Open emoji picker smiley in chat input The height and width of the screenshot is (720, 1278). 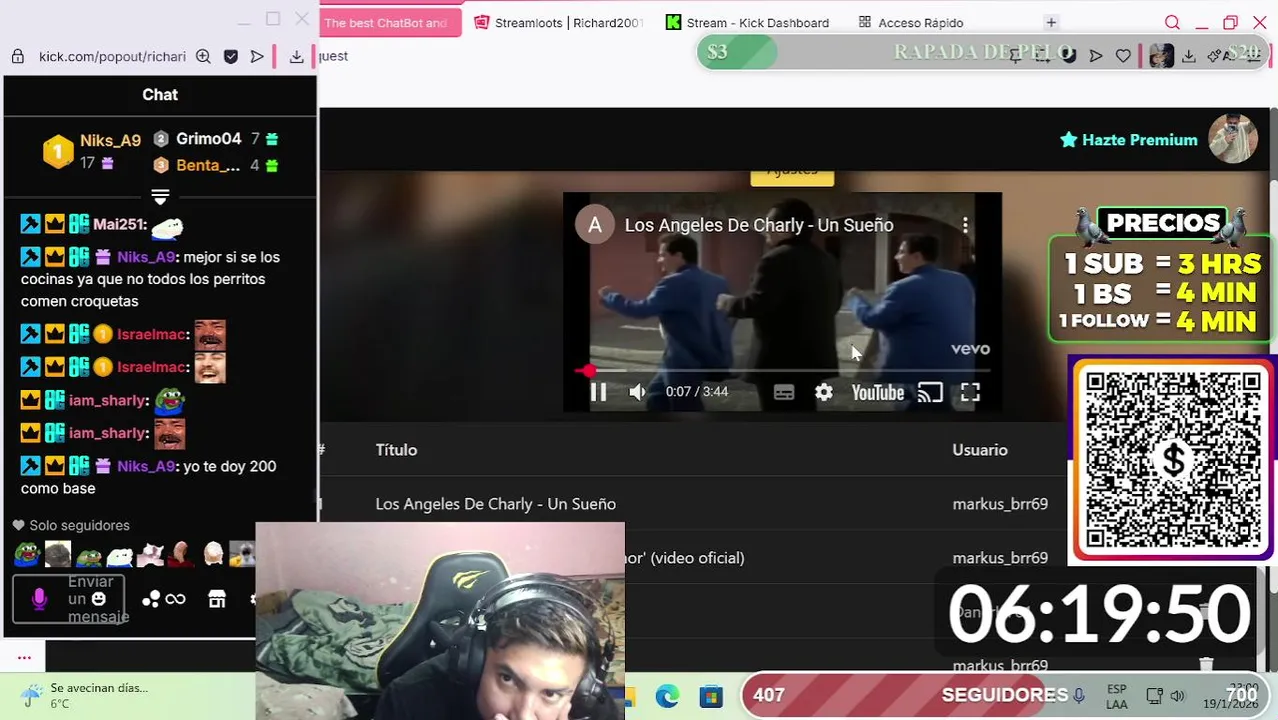pos(98,599)
